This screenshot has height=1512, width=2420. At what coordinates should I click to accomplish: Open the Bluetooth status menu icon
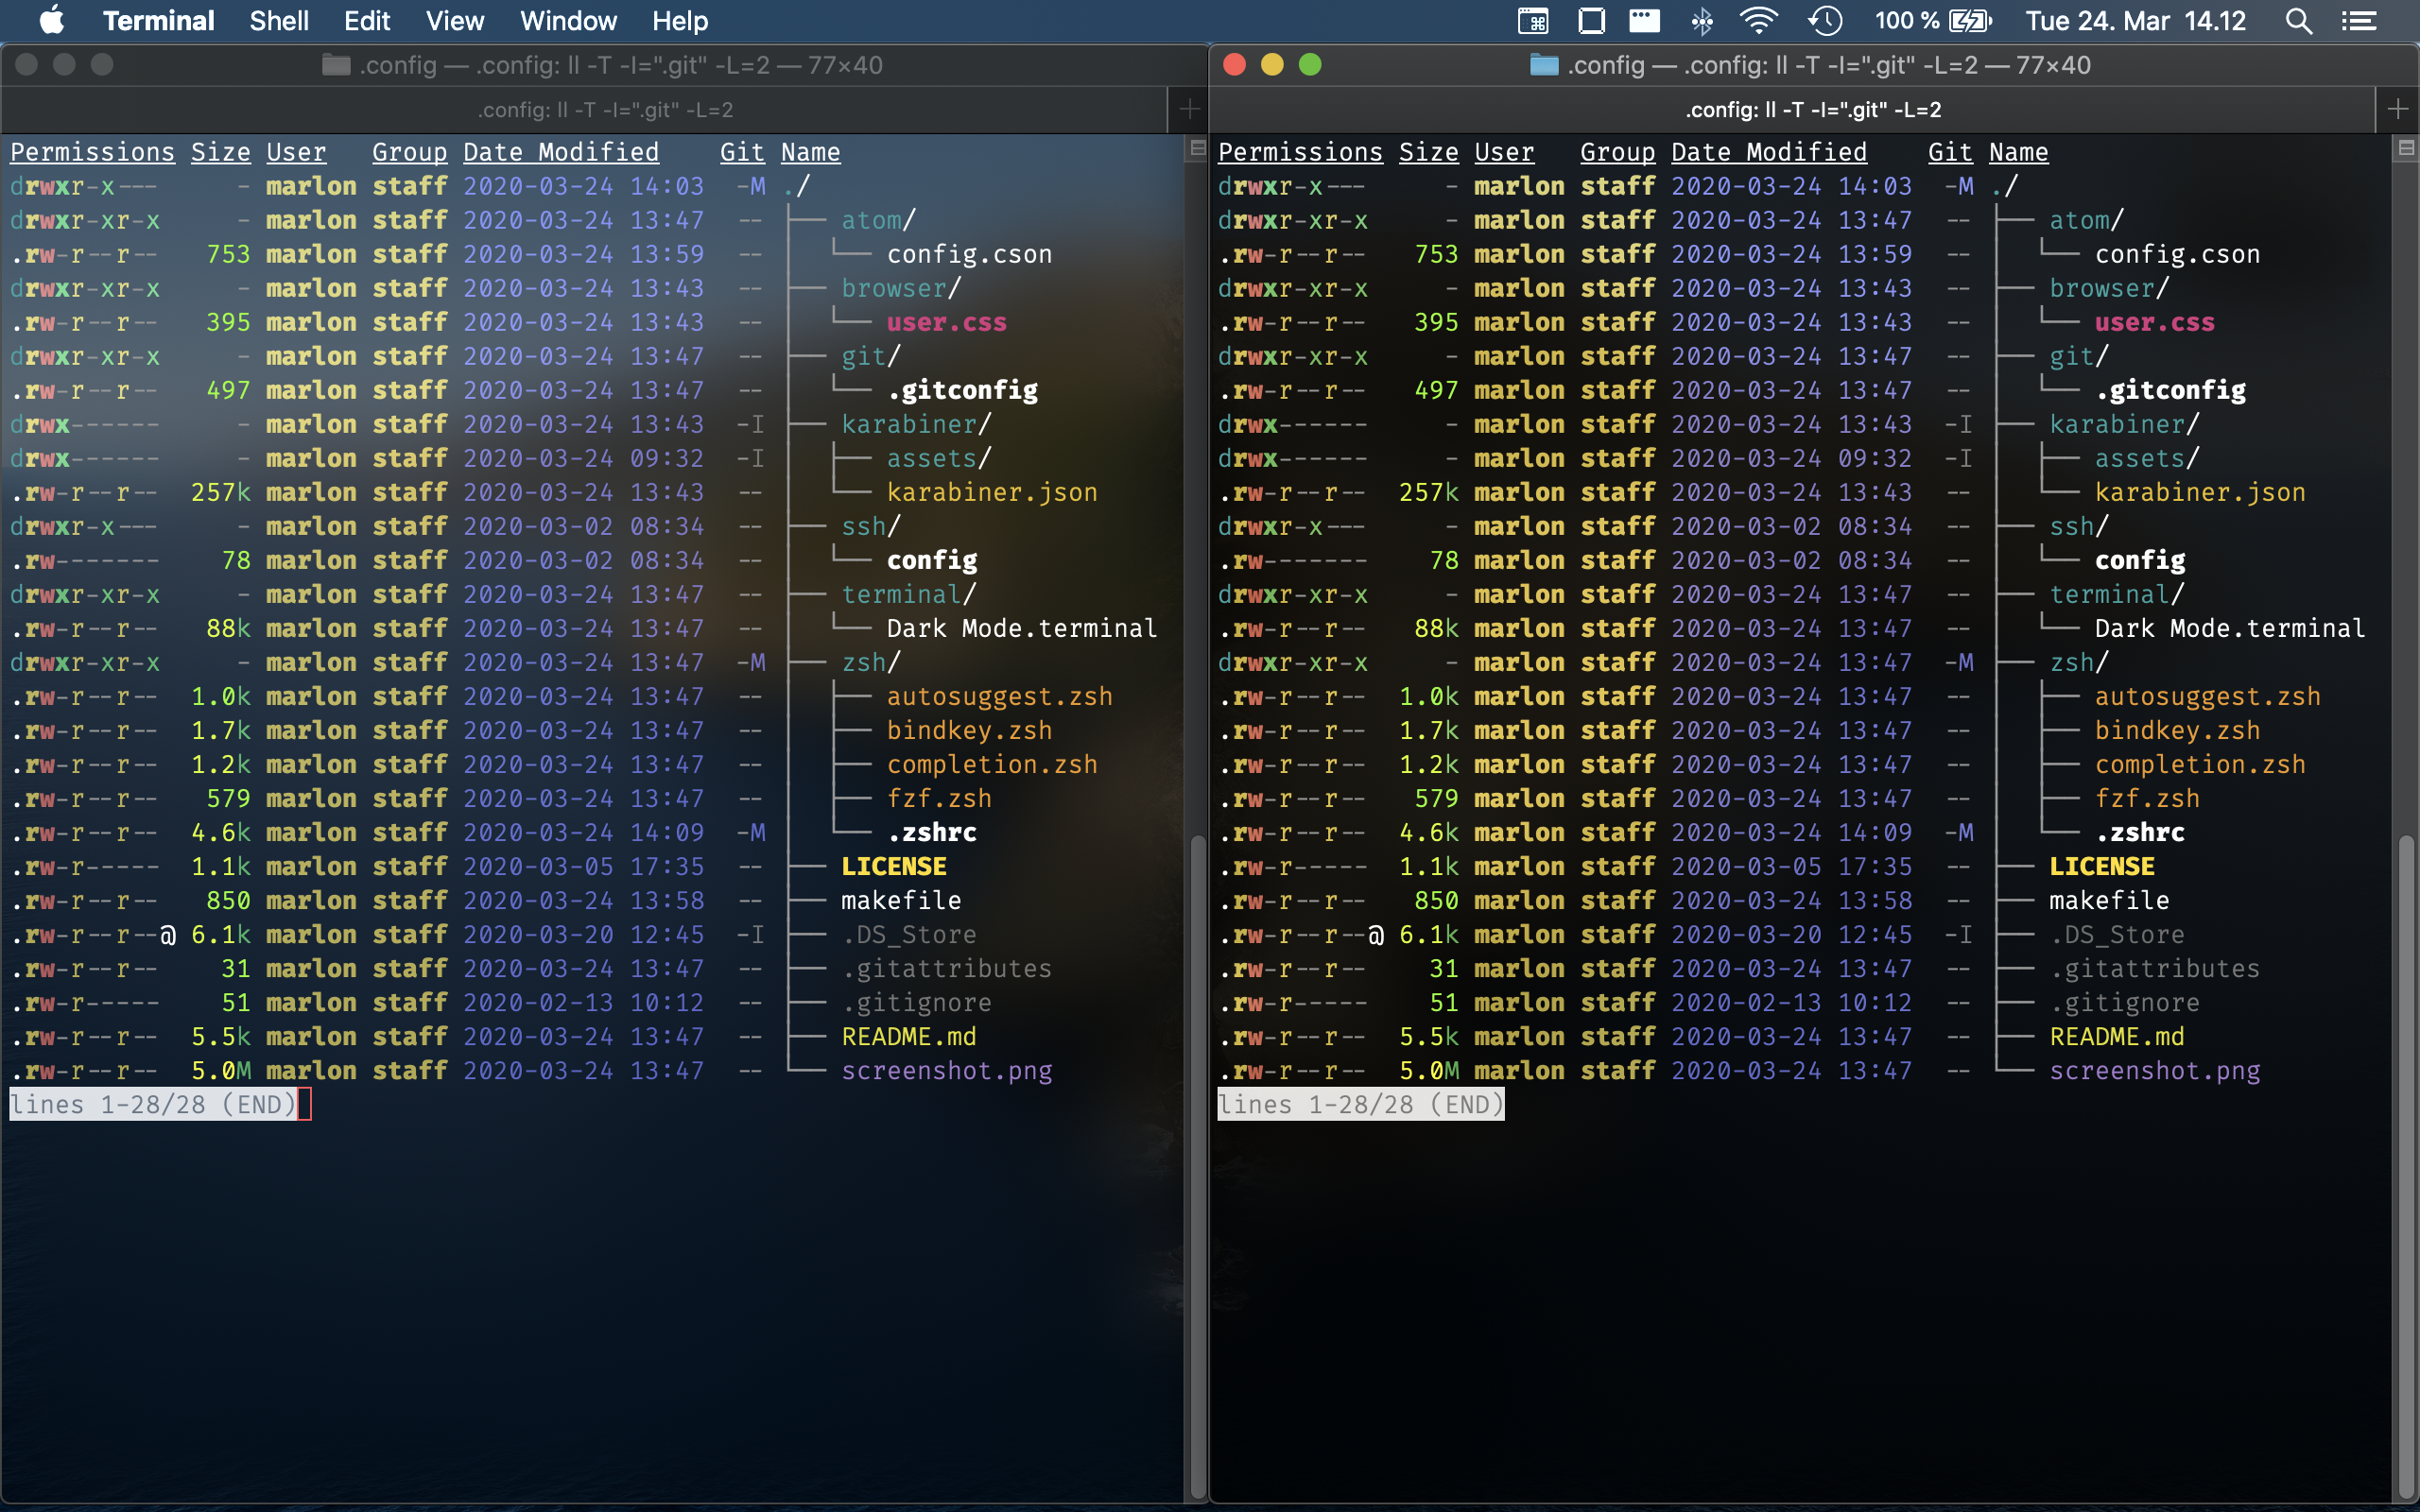[x=1701, y=21]
